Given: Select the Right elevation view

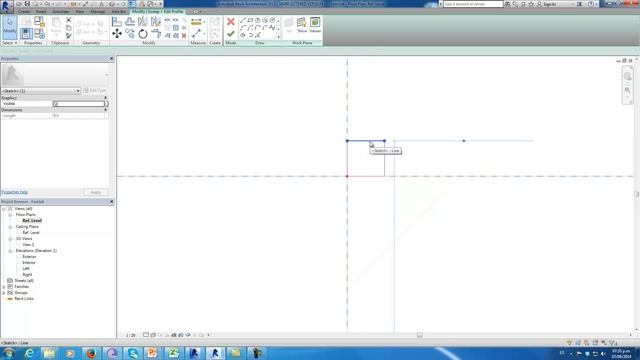Looking at the screenshot, I should point(27,275).
